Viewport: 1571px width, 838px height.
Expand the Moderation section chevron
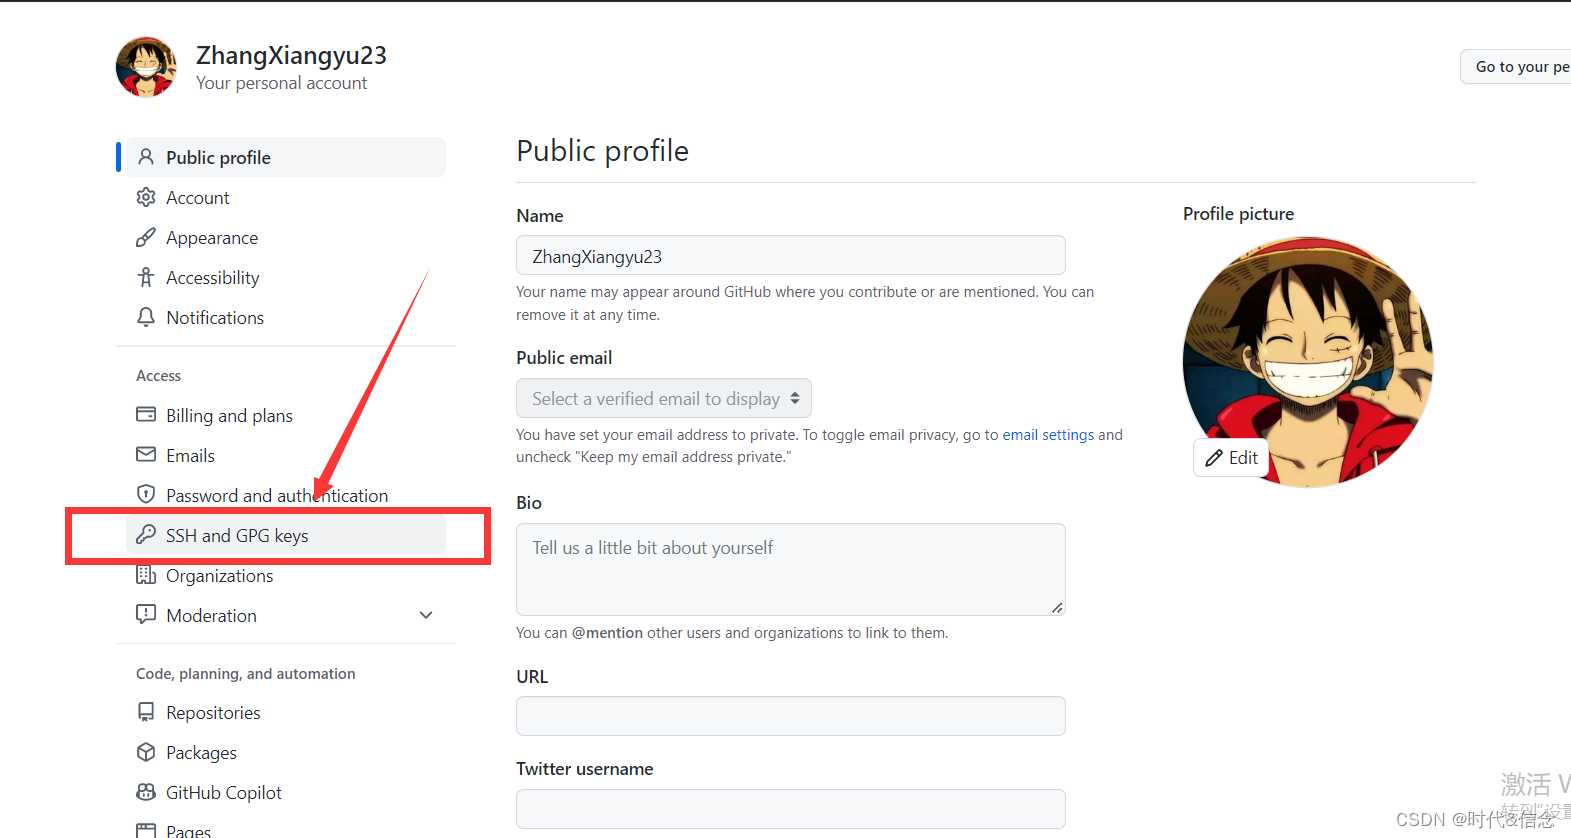(426, 615)
